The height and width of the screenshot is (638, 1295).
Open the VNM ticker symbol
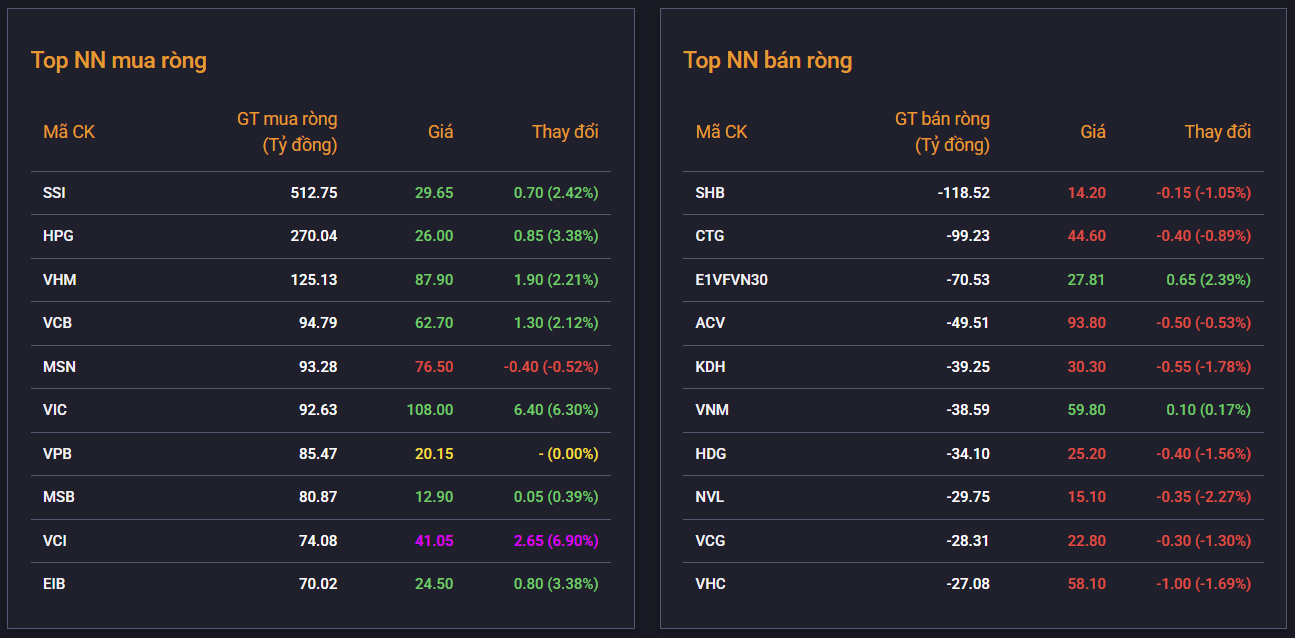[x=712, y=410]
